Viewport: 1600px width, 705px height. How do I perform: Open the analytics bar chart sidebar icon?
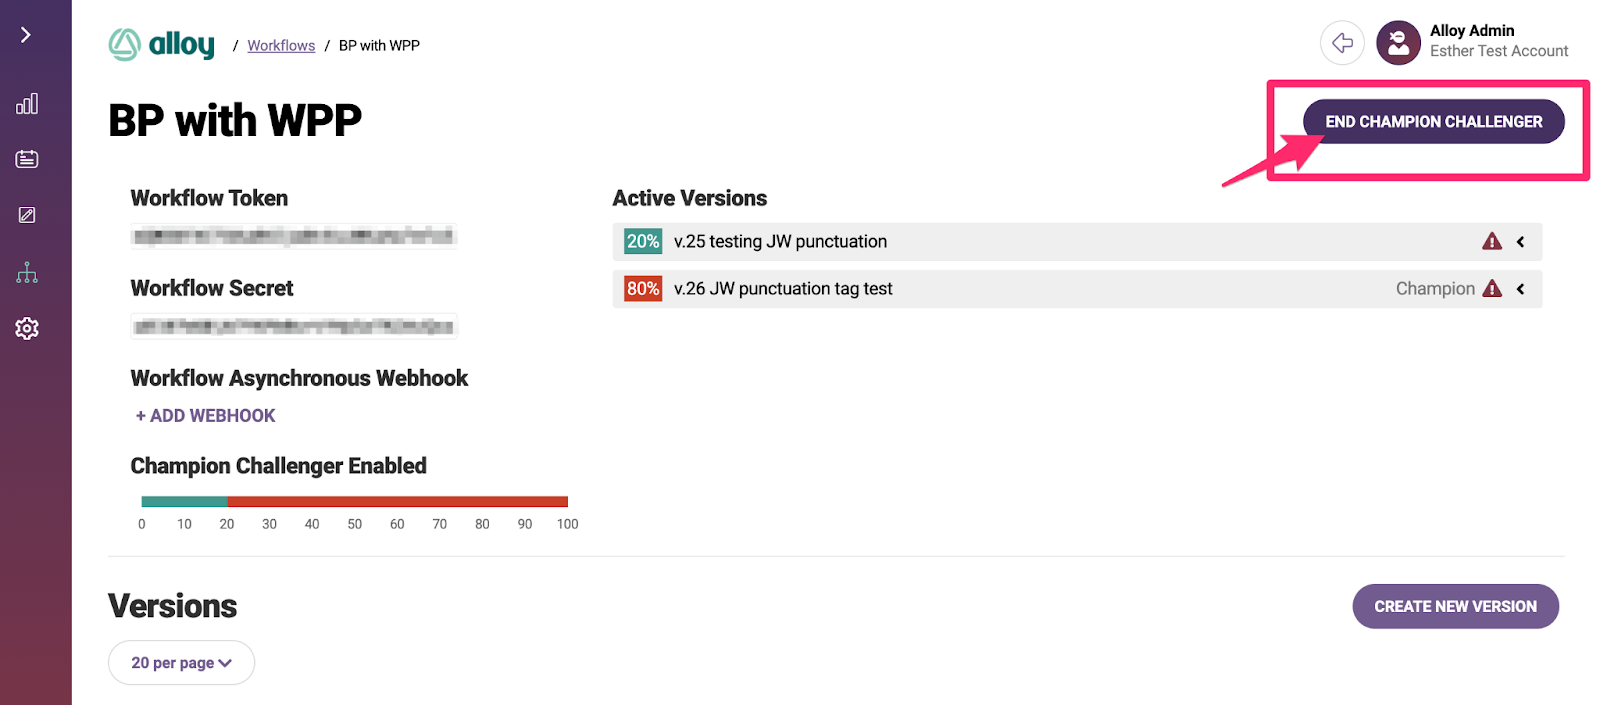pos(27,103)
